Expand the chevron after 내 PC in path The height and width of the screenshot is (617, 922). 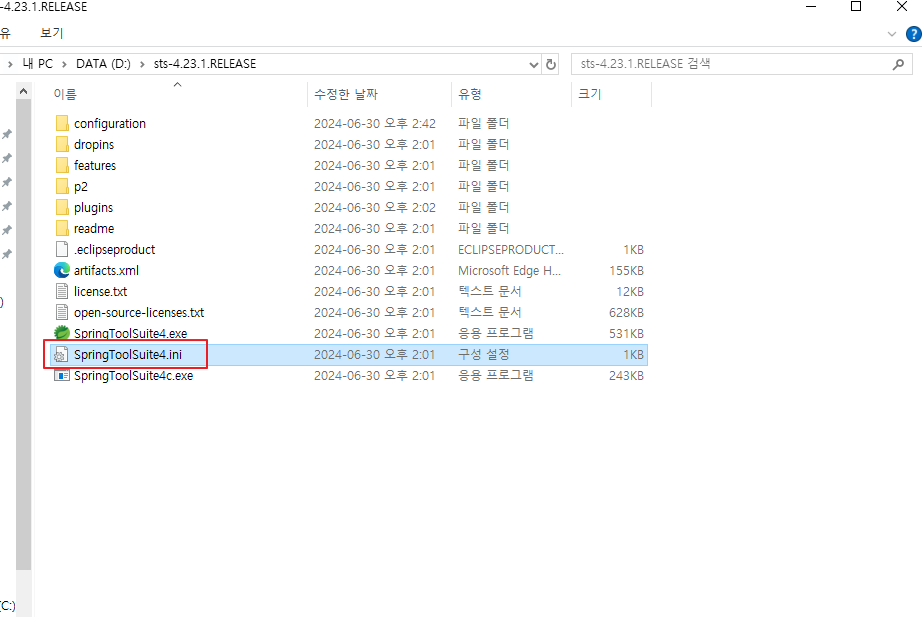click(64, 64)
